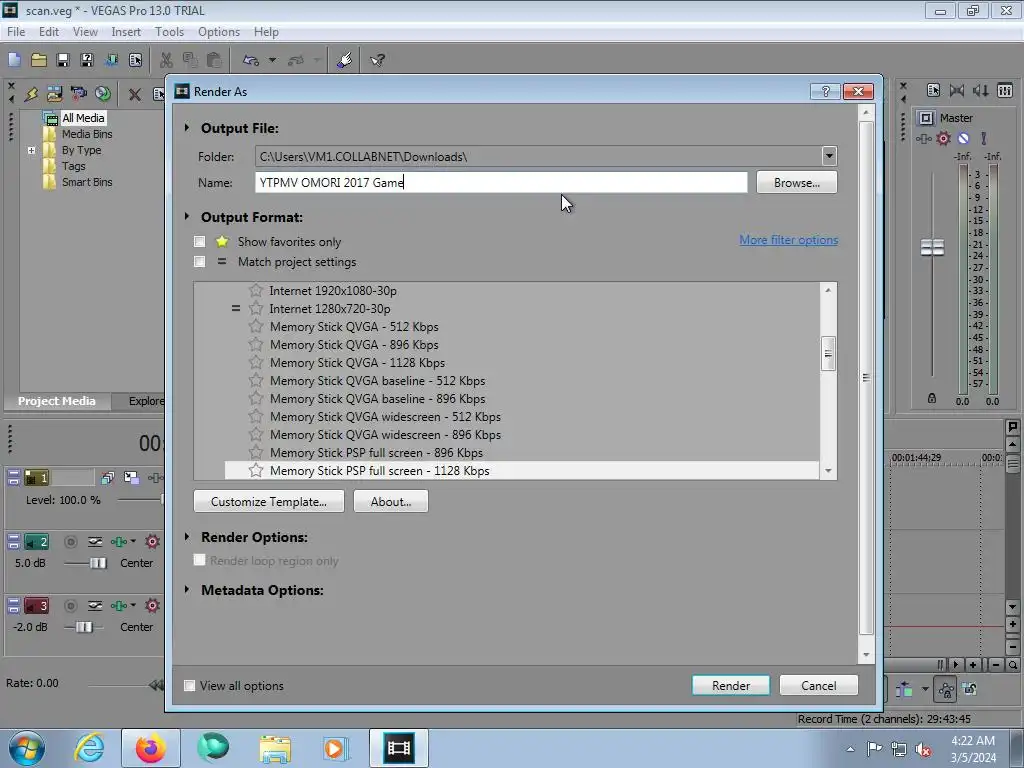The height and width of the screenshot is (768, 1024).
Task: Expand By Type tree node plus sign
Action: (31, 150)
